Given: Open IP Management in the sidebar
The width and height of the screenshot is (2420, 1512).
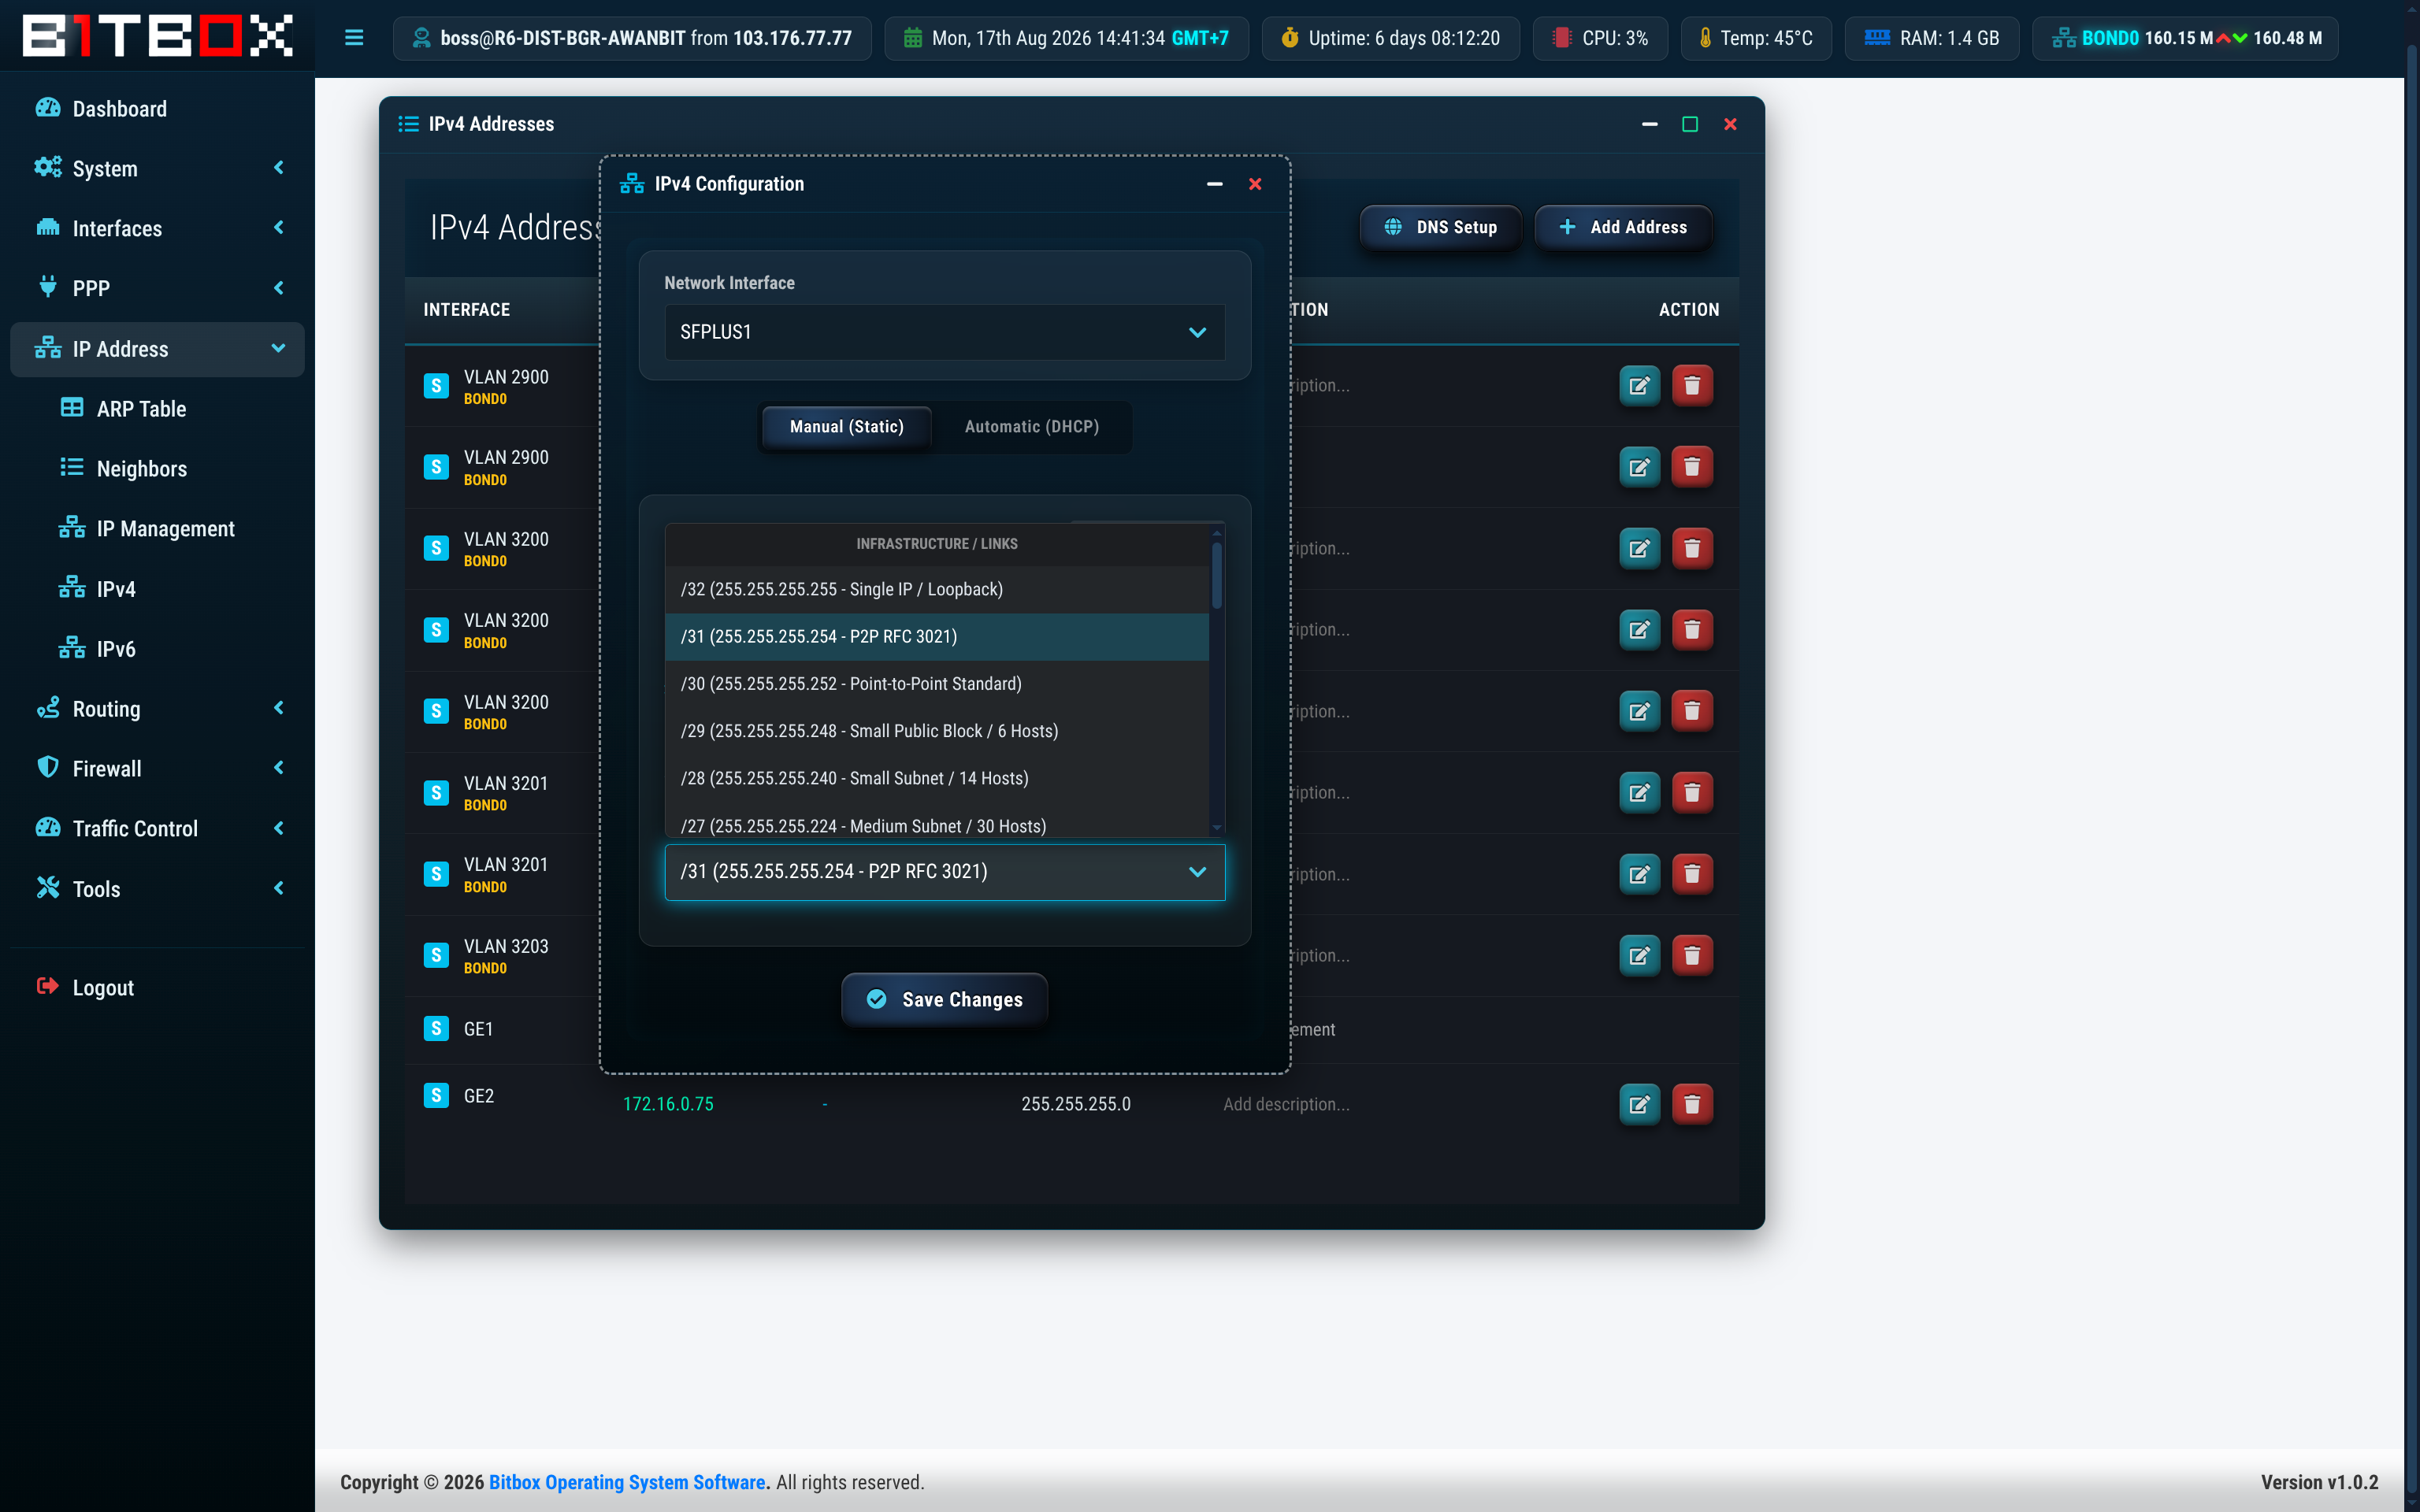Looking at the screenshot, I should [x=157, y=528].
